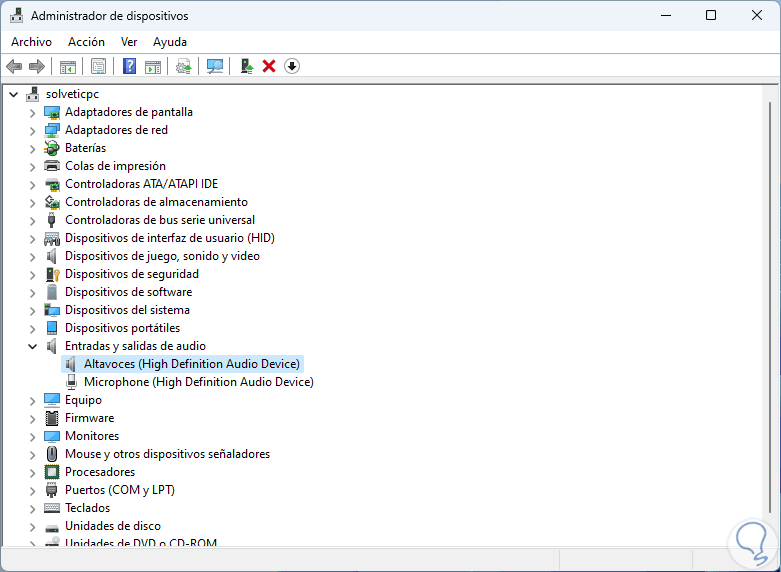
Task: Expand Controladoras de almacenamiento with its chevron
Action: 32,203
